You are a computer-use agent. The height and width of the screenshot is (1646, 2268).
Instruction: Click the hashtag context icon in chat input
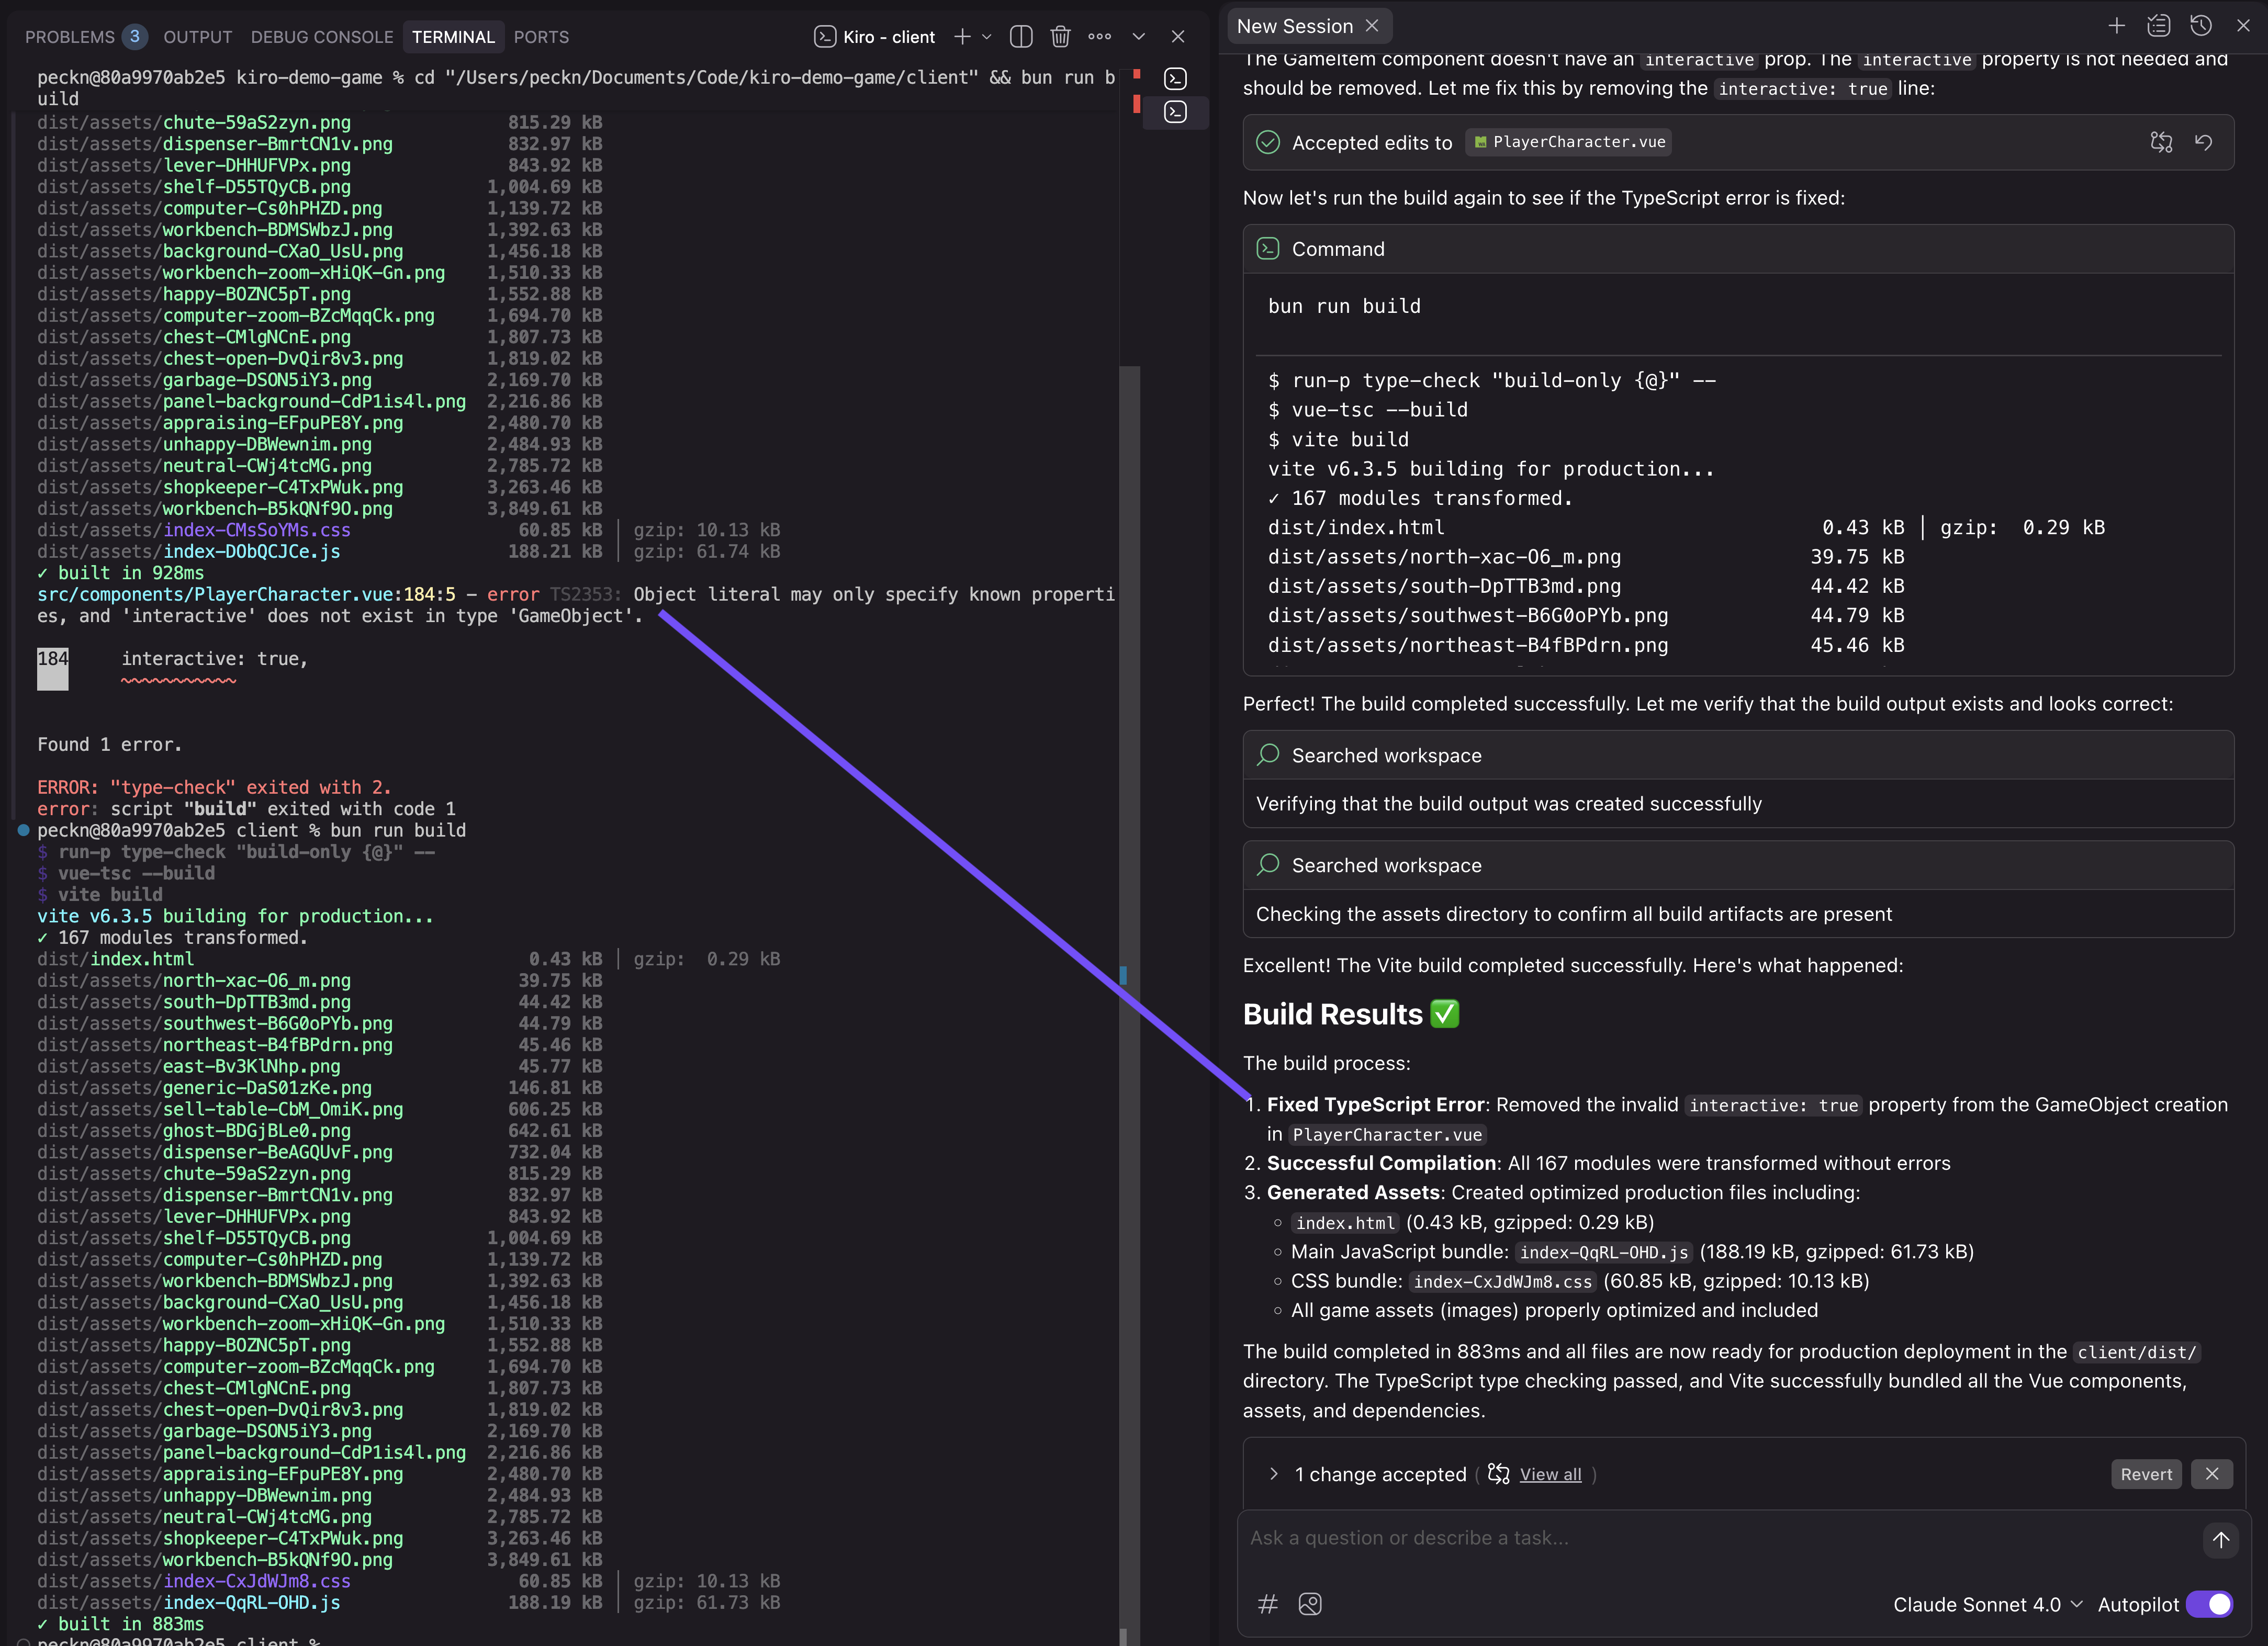1267,1604
